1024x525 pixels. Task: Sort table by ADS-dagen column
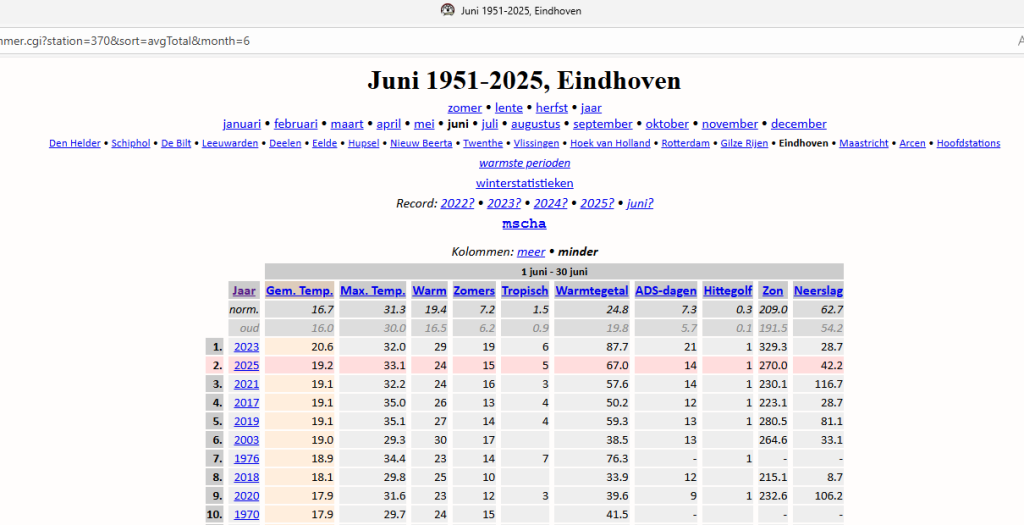point(665,291)
